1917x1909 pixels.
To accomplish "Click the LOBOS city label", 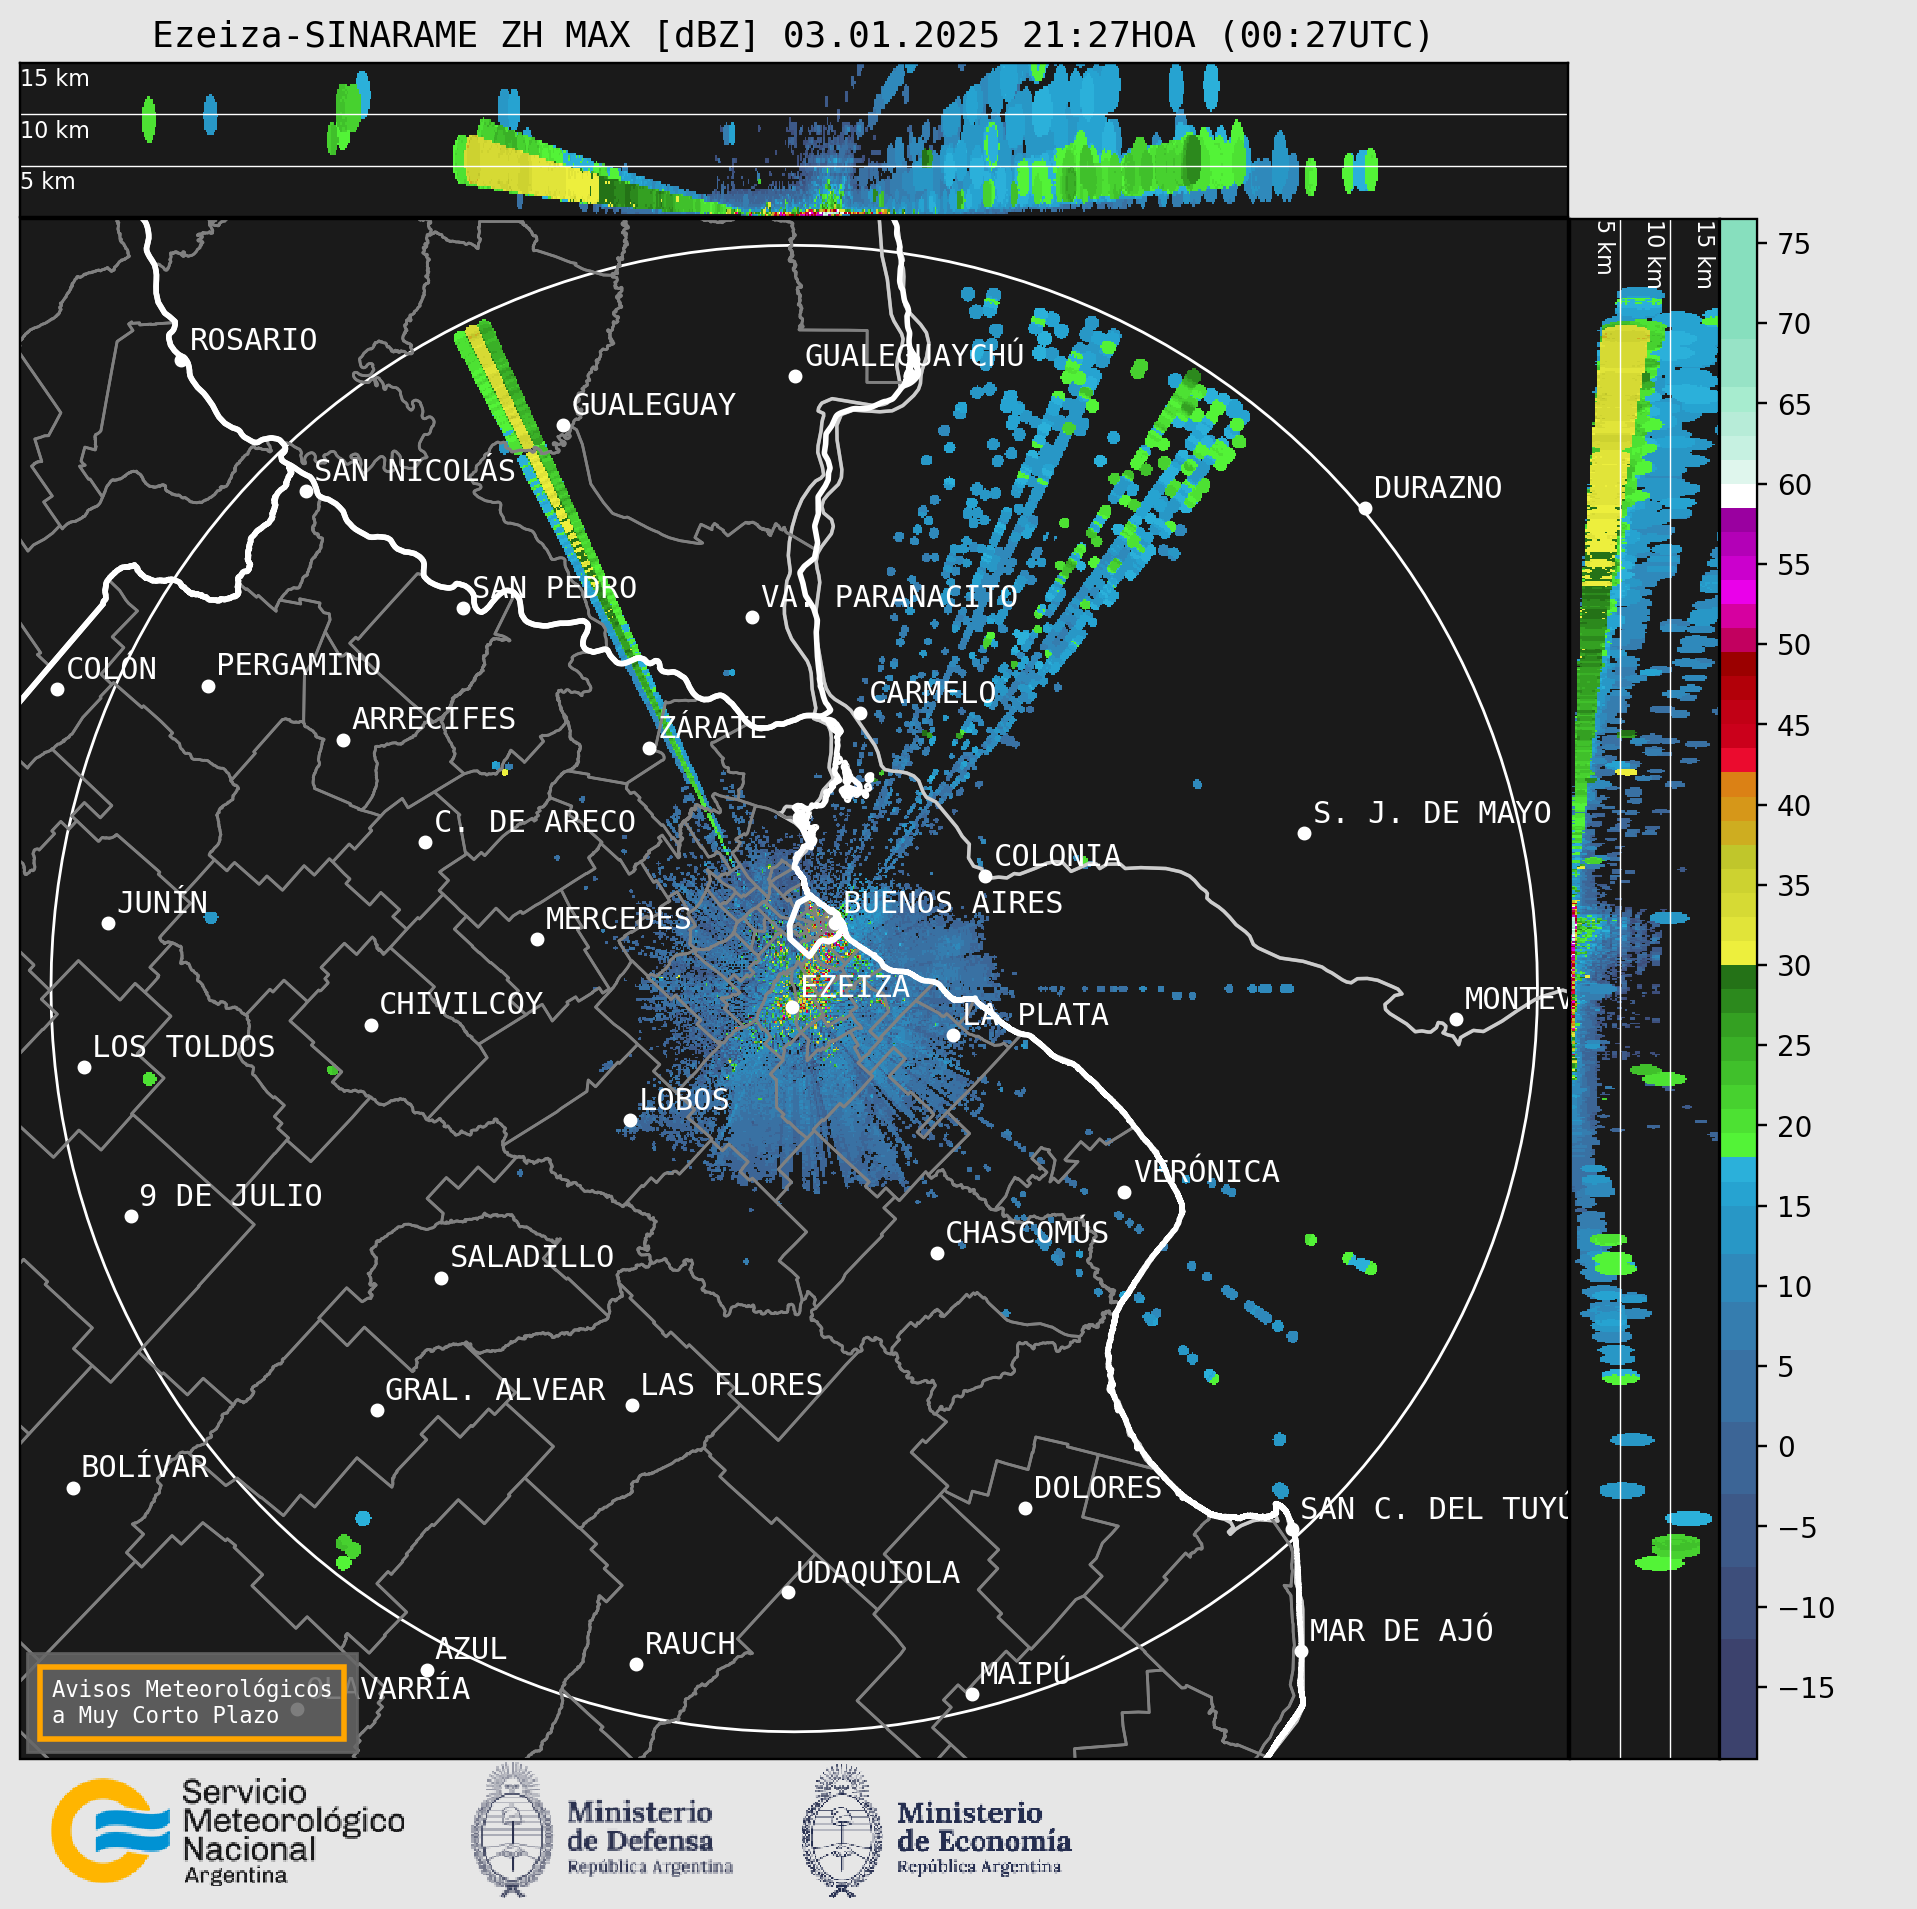I will 684,1100.
